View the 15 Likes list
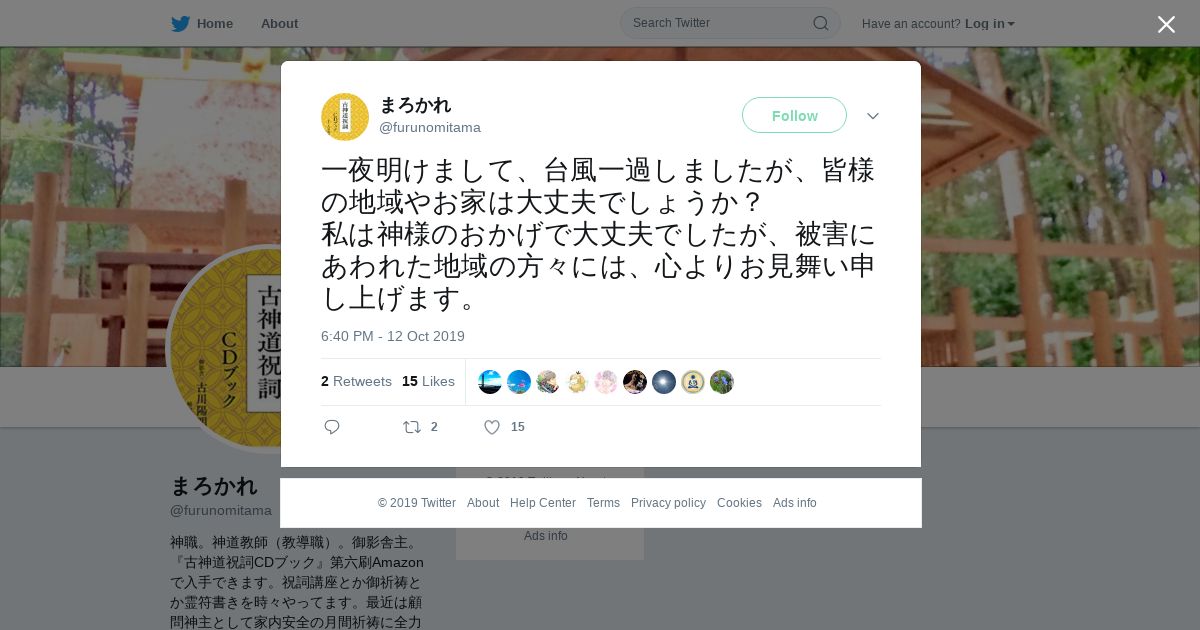The height and width of the screenshot is (630, 1200). point(428,381)
